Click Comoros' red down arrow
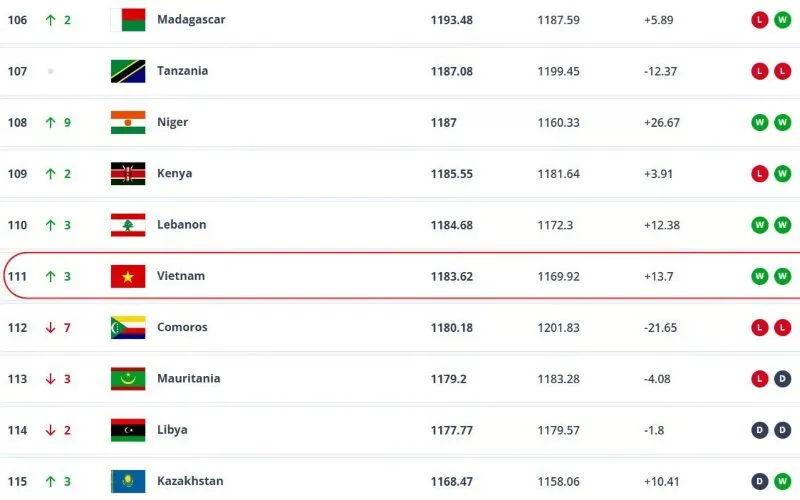Screen dimensions: 800x500 tap(50, 327)
